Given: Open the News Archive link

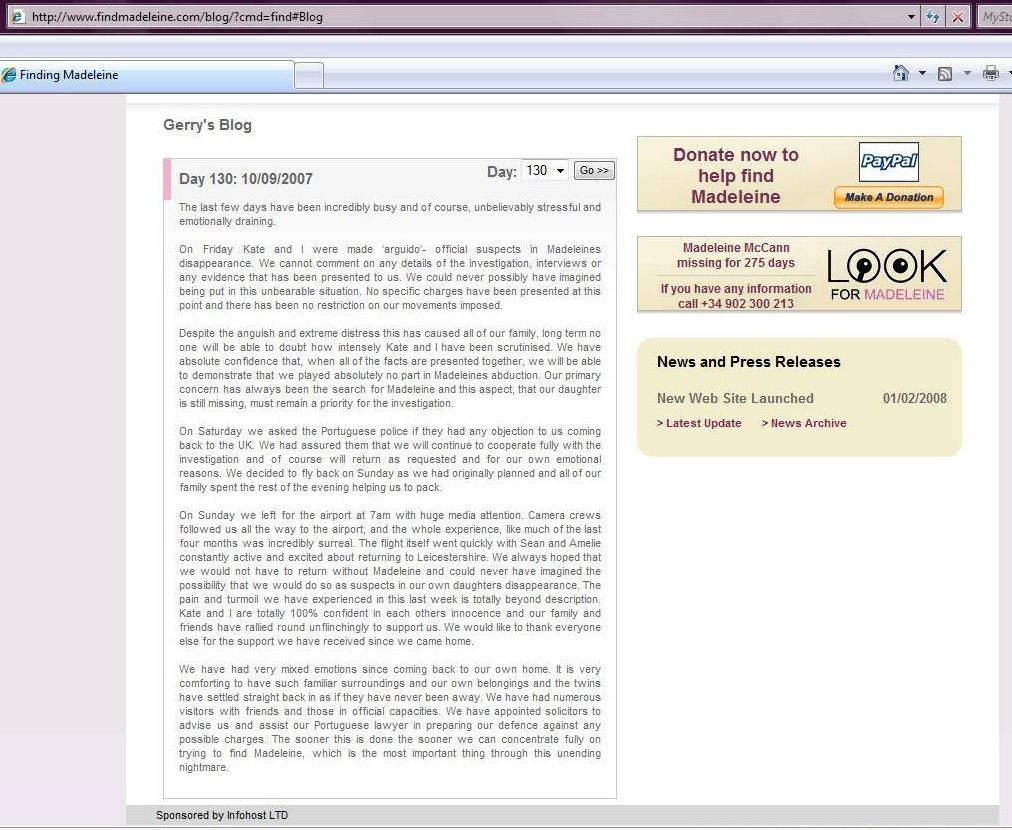Looking at the screenshot, I should coord(804,423).
